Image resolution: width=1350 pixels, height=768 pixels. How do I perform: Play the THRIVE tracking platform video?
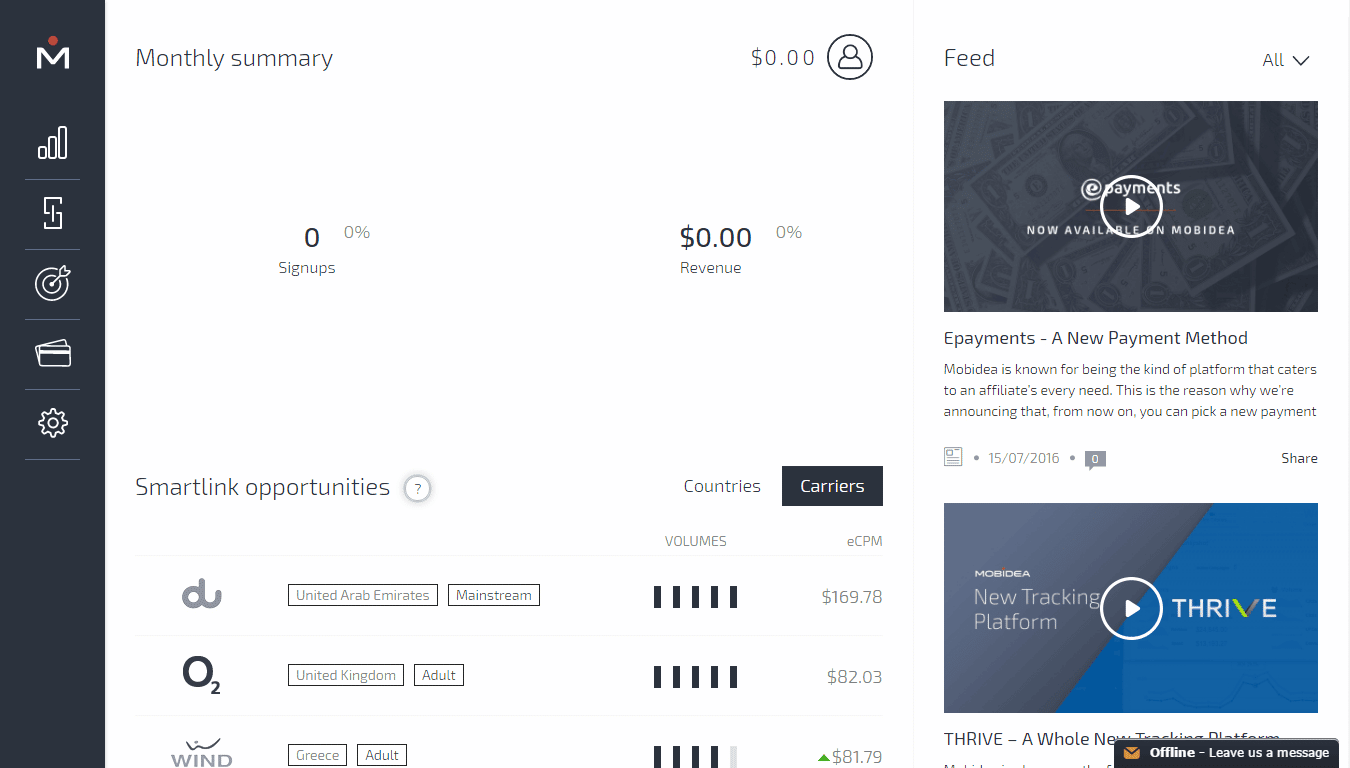(x=1131, y=608)
